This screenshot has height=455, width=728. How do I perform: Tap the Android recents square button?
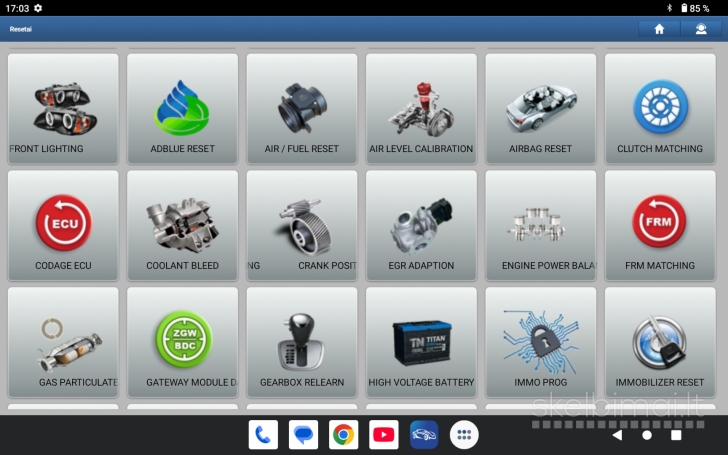(x=676, y=435)
